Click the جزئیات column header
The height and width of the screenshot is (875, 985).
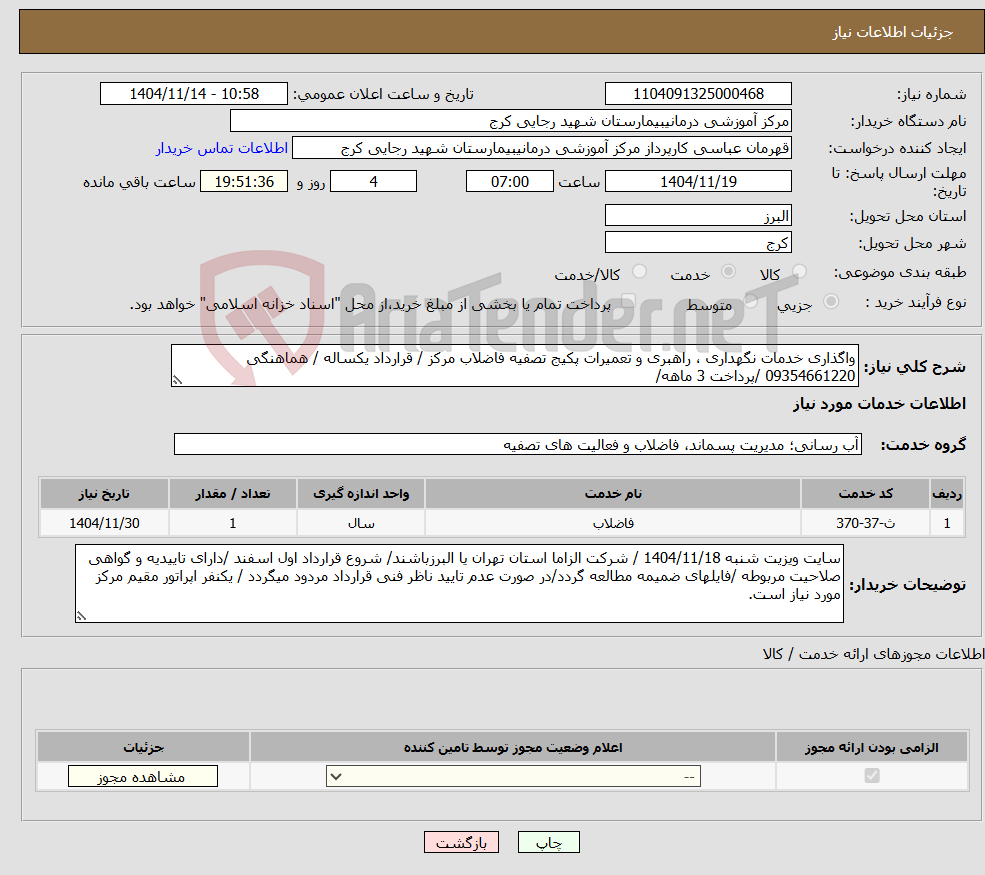pyautogui.click(x=143, y=747)
